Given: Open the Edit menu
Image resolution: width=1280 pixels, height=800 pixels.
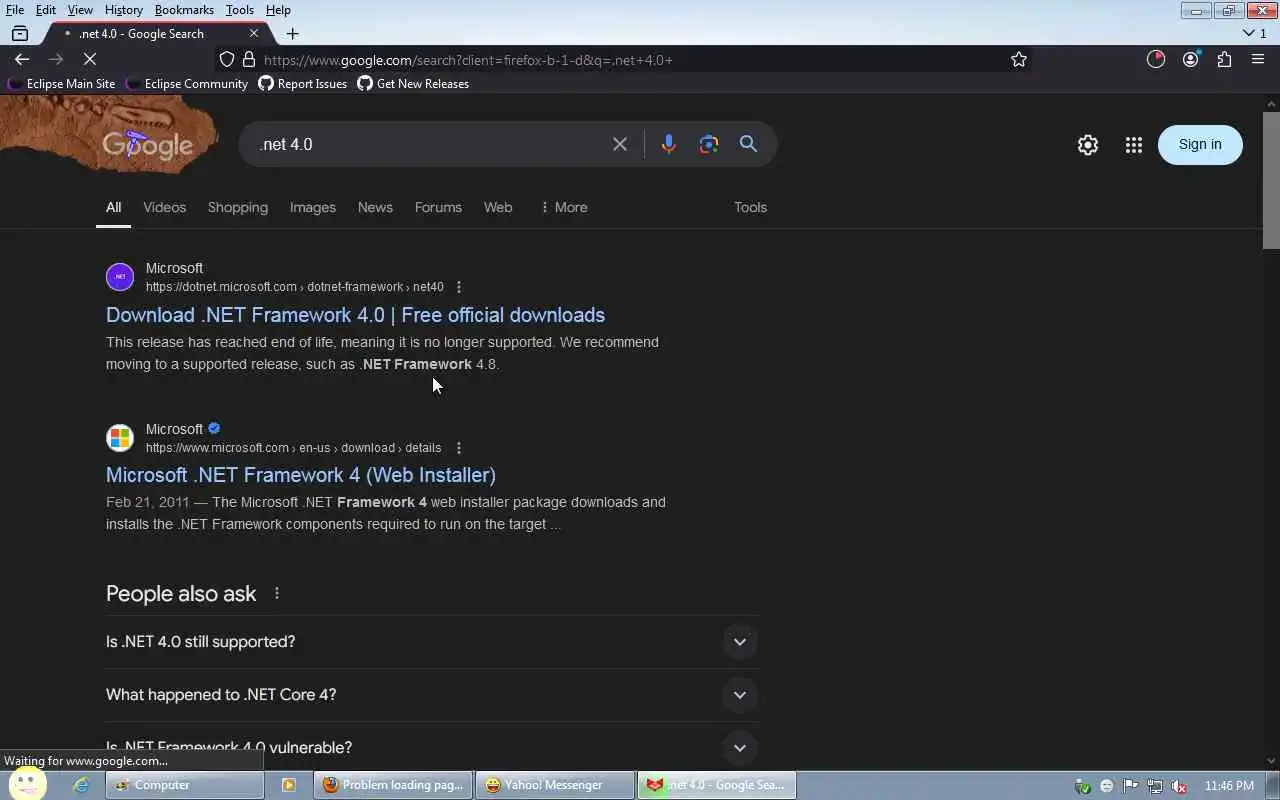Looking at the screenshot, I should (x=46, y=10).
